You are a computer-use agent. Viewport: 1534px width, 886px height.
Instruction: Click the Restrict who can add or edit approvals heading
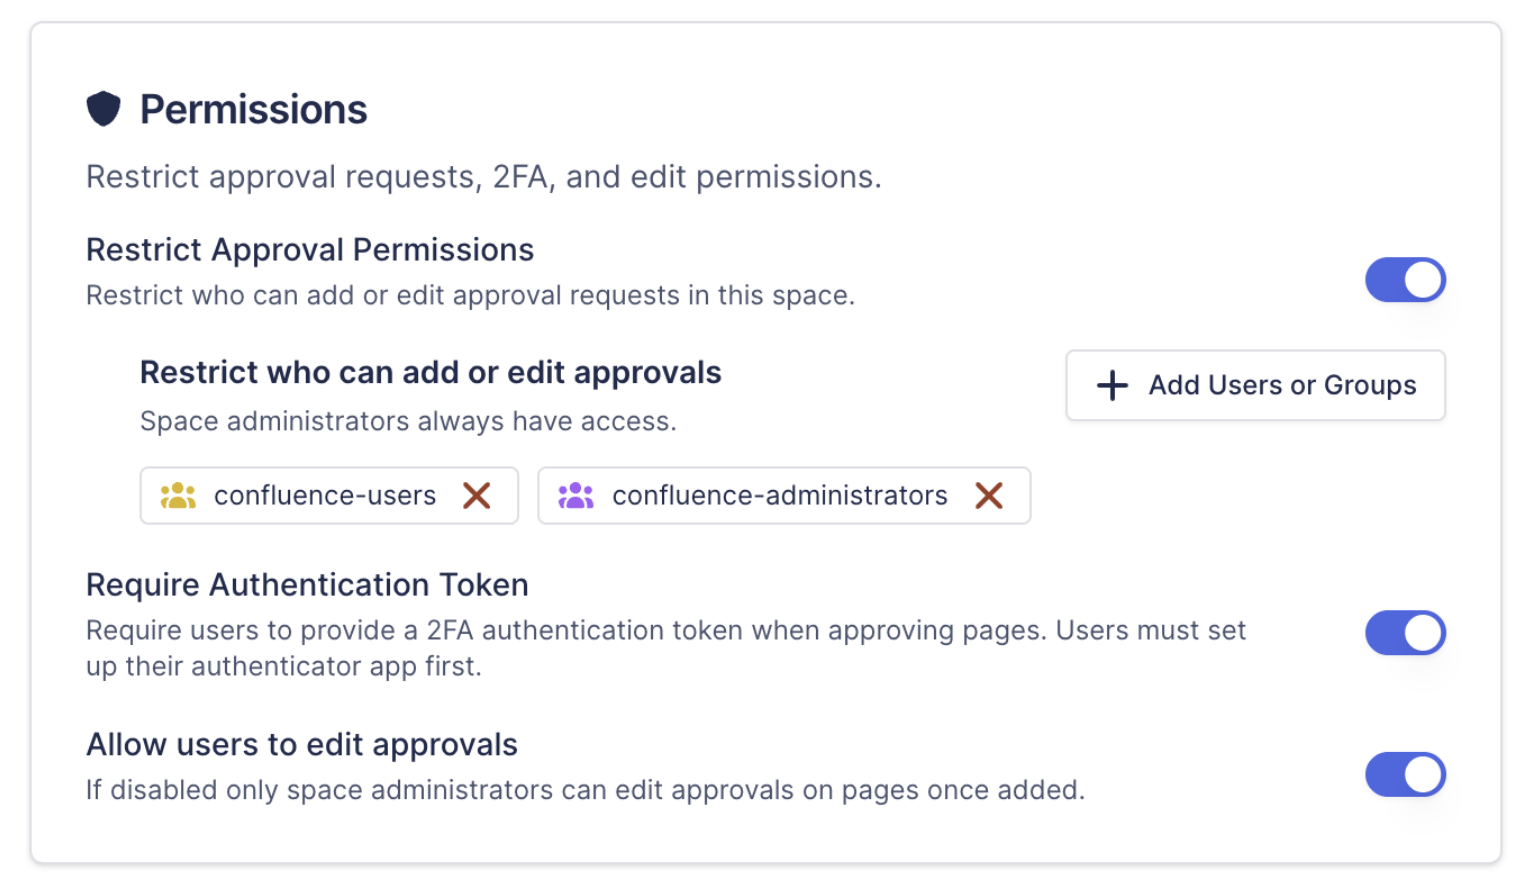click(x=430, y=371)
